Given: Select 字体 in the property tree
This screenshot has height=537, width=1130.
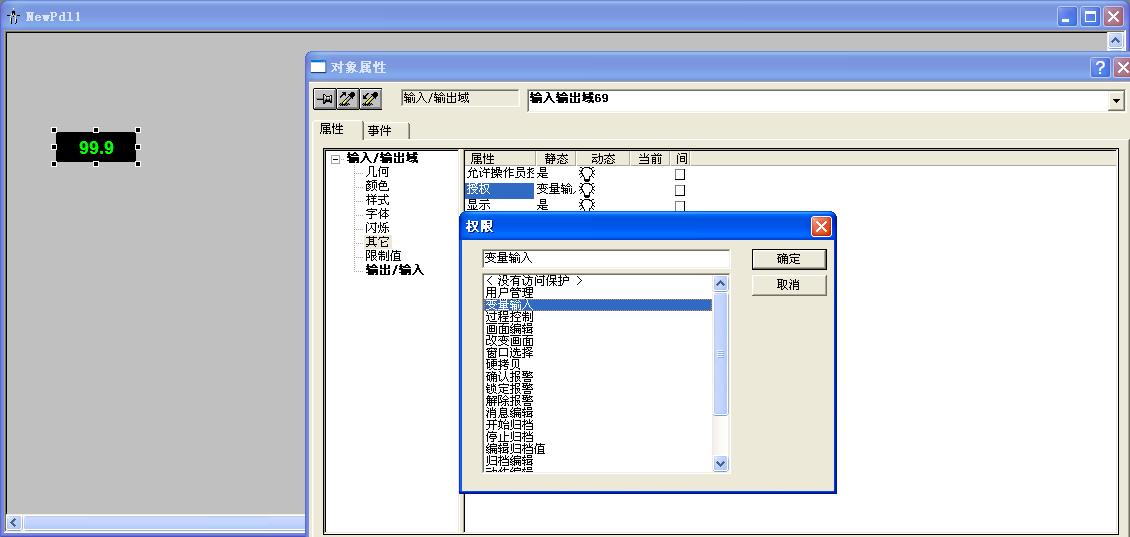Looking at the screenshot, I should 377,214.
